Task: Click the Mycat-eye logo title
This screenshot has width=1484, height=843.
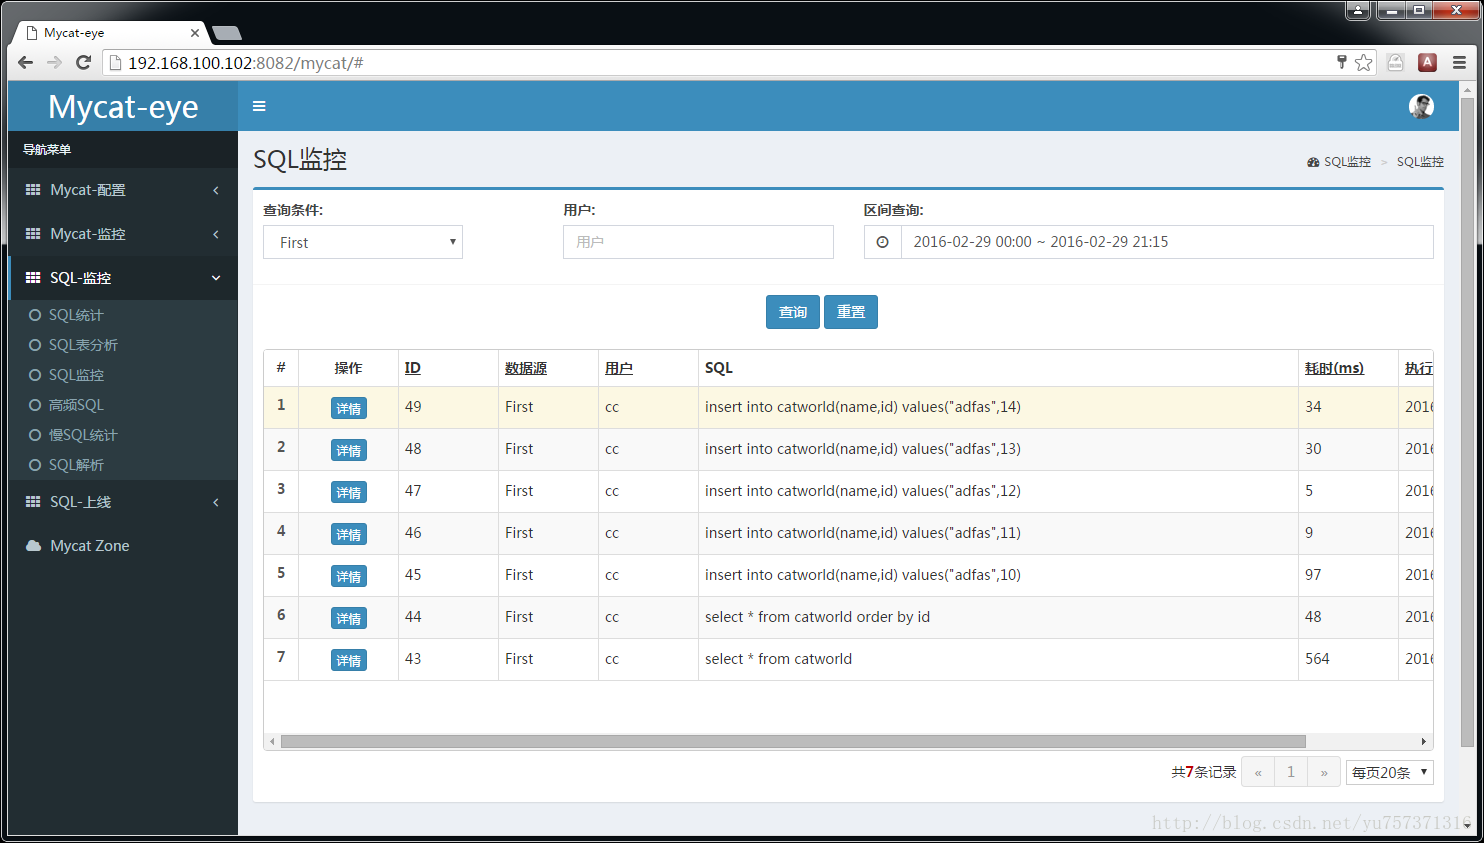Action: pos(123,106)
